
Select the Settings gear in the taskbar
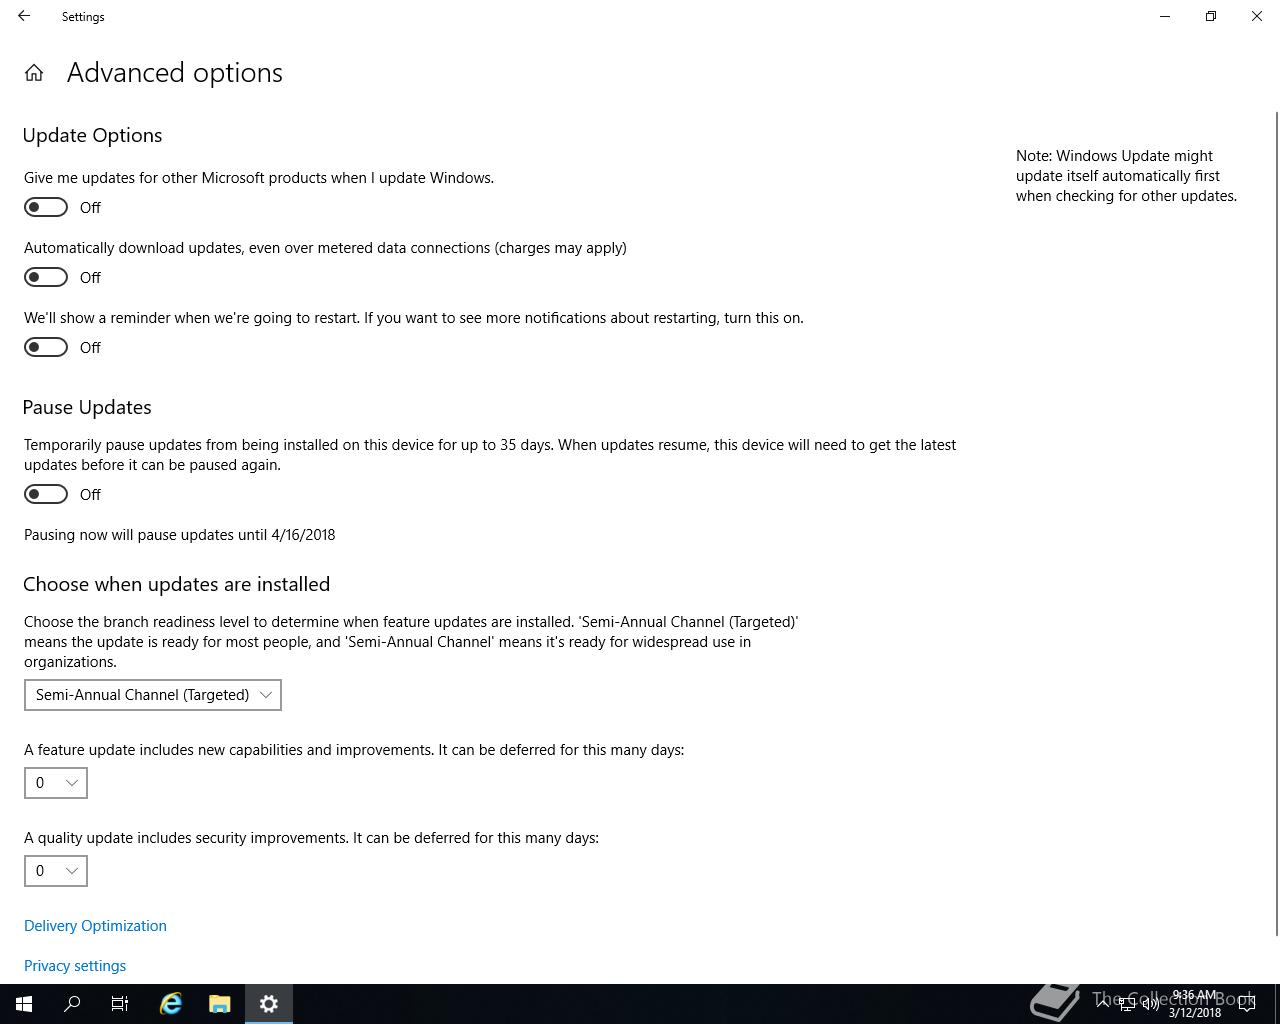268,1004
